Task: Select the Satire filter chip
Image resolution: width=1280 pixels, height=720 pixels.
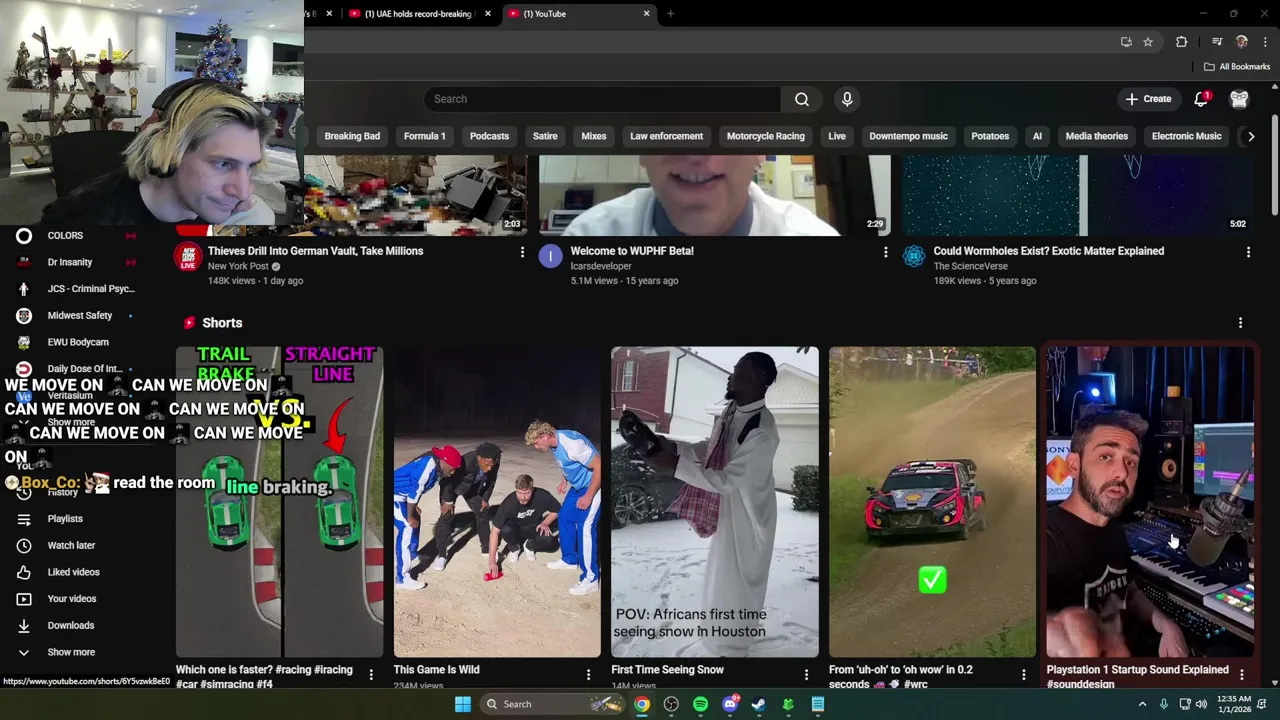Action: coord(545,136)
